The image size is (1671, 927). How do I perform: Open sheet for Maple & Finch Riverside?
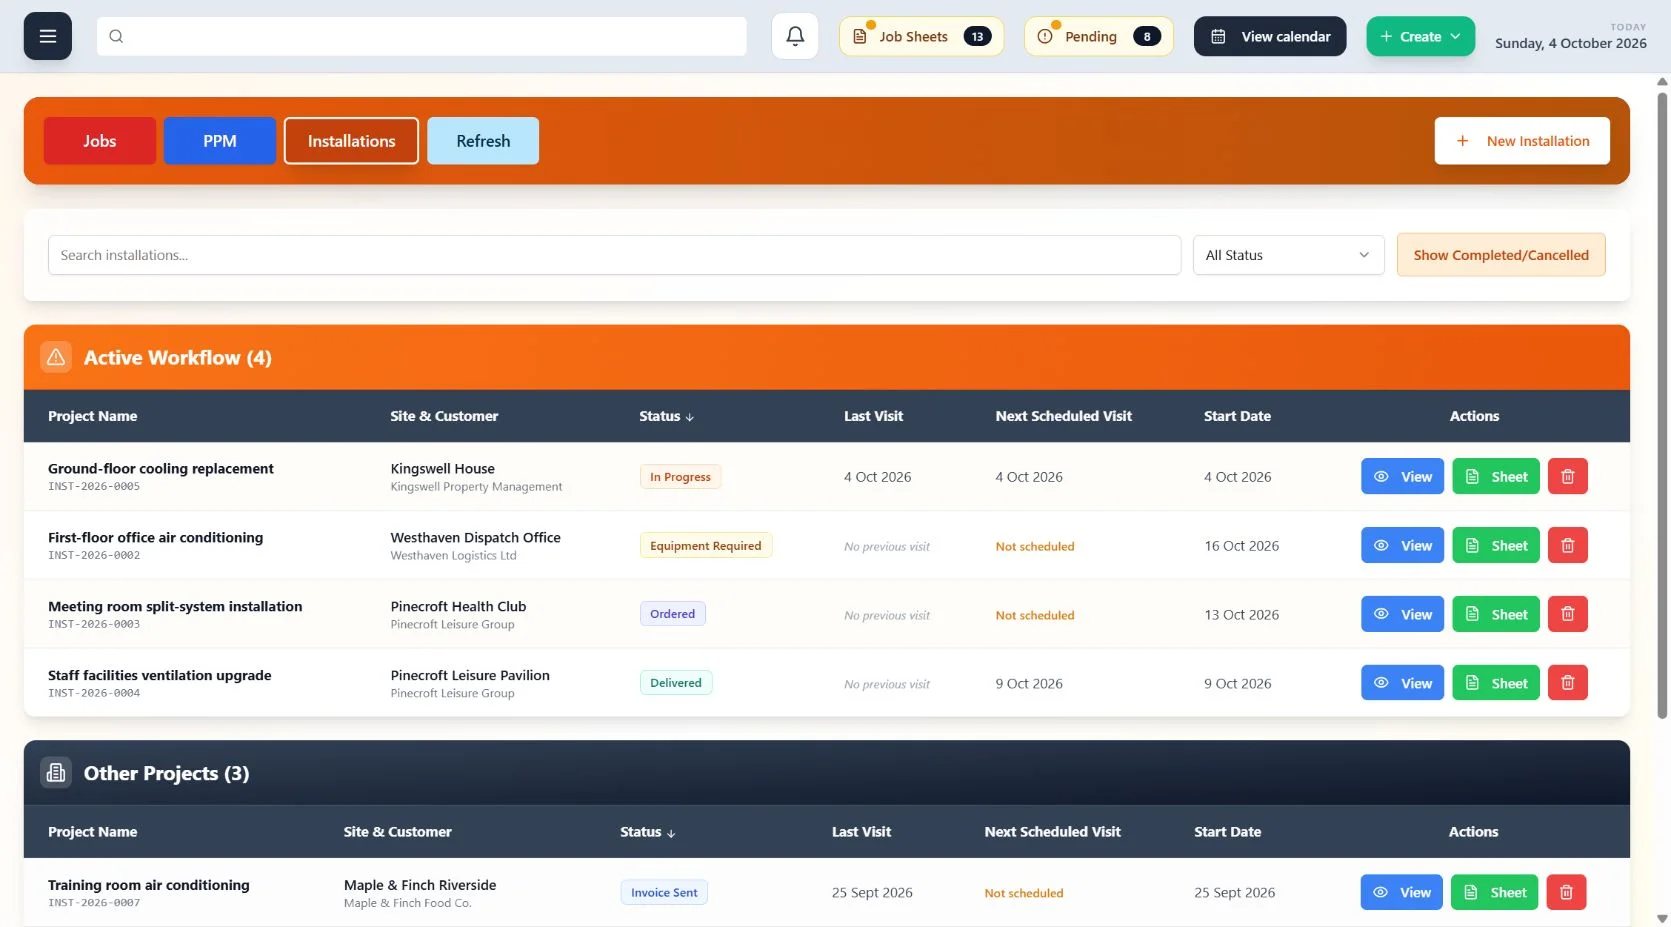[1495, 892]
